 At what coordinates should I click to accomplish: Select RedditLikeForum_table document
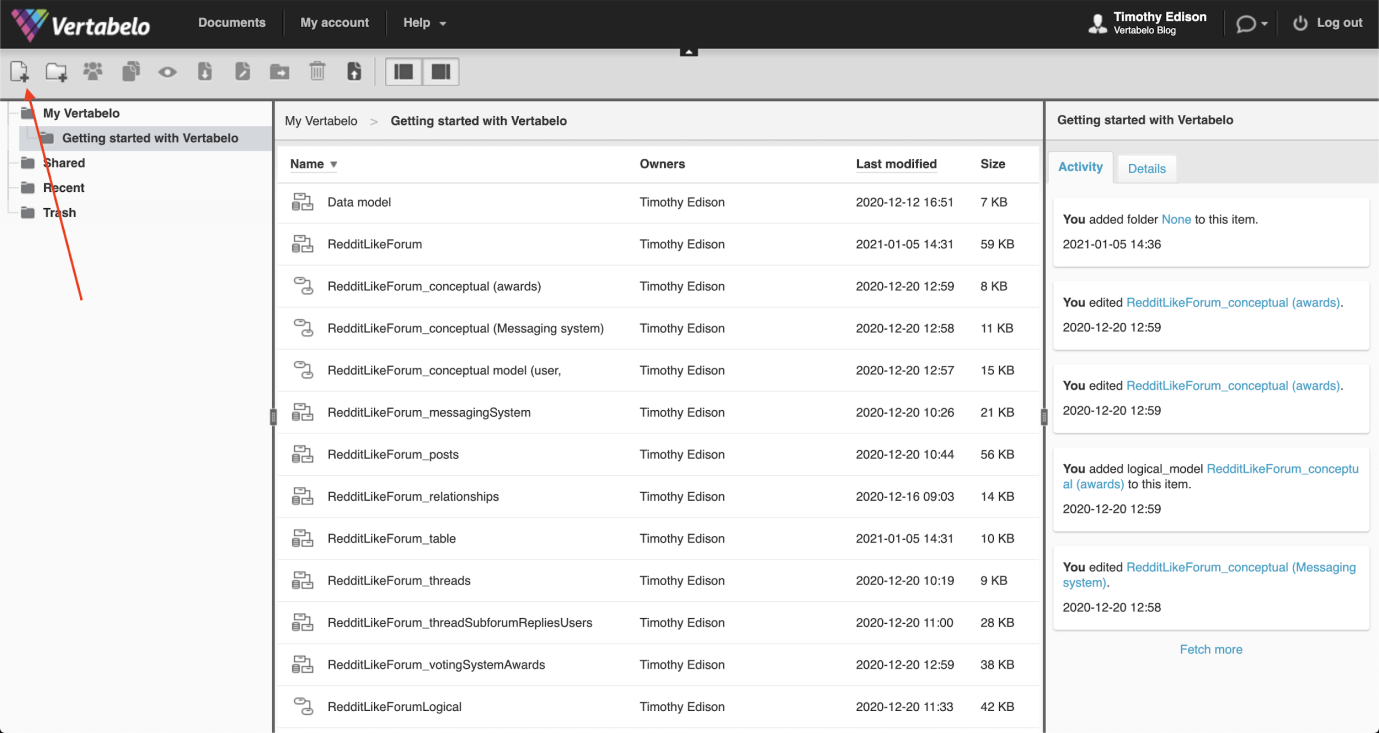point(392,538)
